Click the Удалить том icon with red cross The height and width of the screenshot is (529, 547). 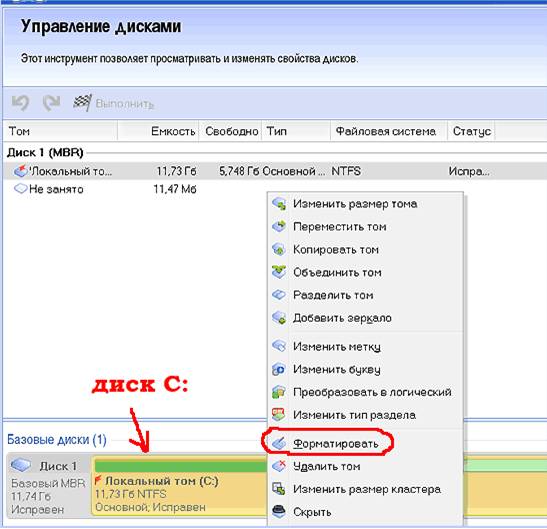(279, 466)
